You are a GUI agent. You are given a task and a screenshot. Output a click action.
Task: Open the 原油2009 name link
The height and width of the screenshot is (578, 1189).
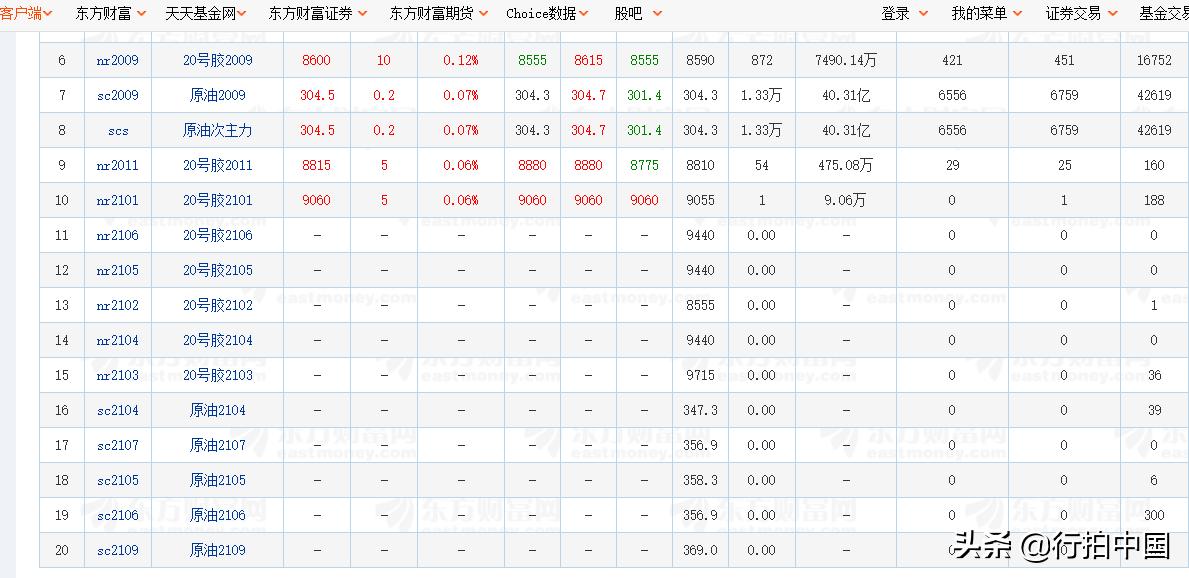tap(218, 95)
